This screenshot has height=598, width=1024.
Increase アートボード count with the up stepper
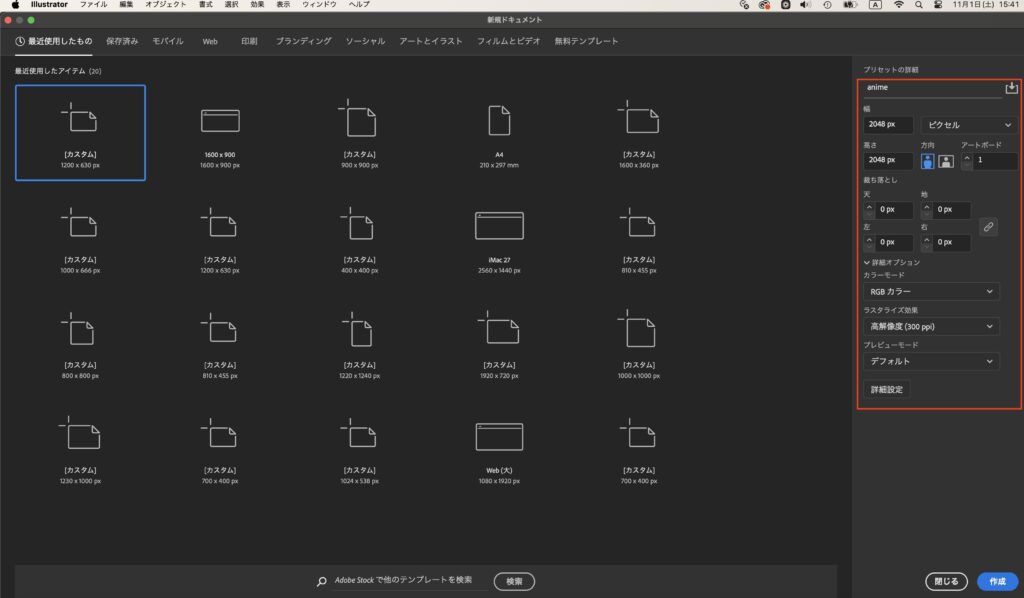pyautogui.click(x=968, y=156)
